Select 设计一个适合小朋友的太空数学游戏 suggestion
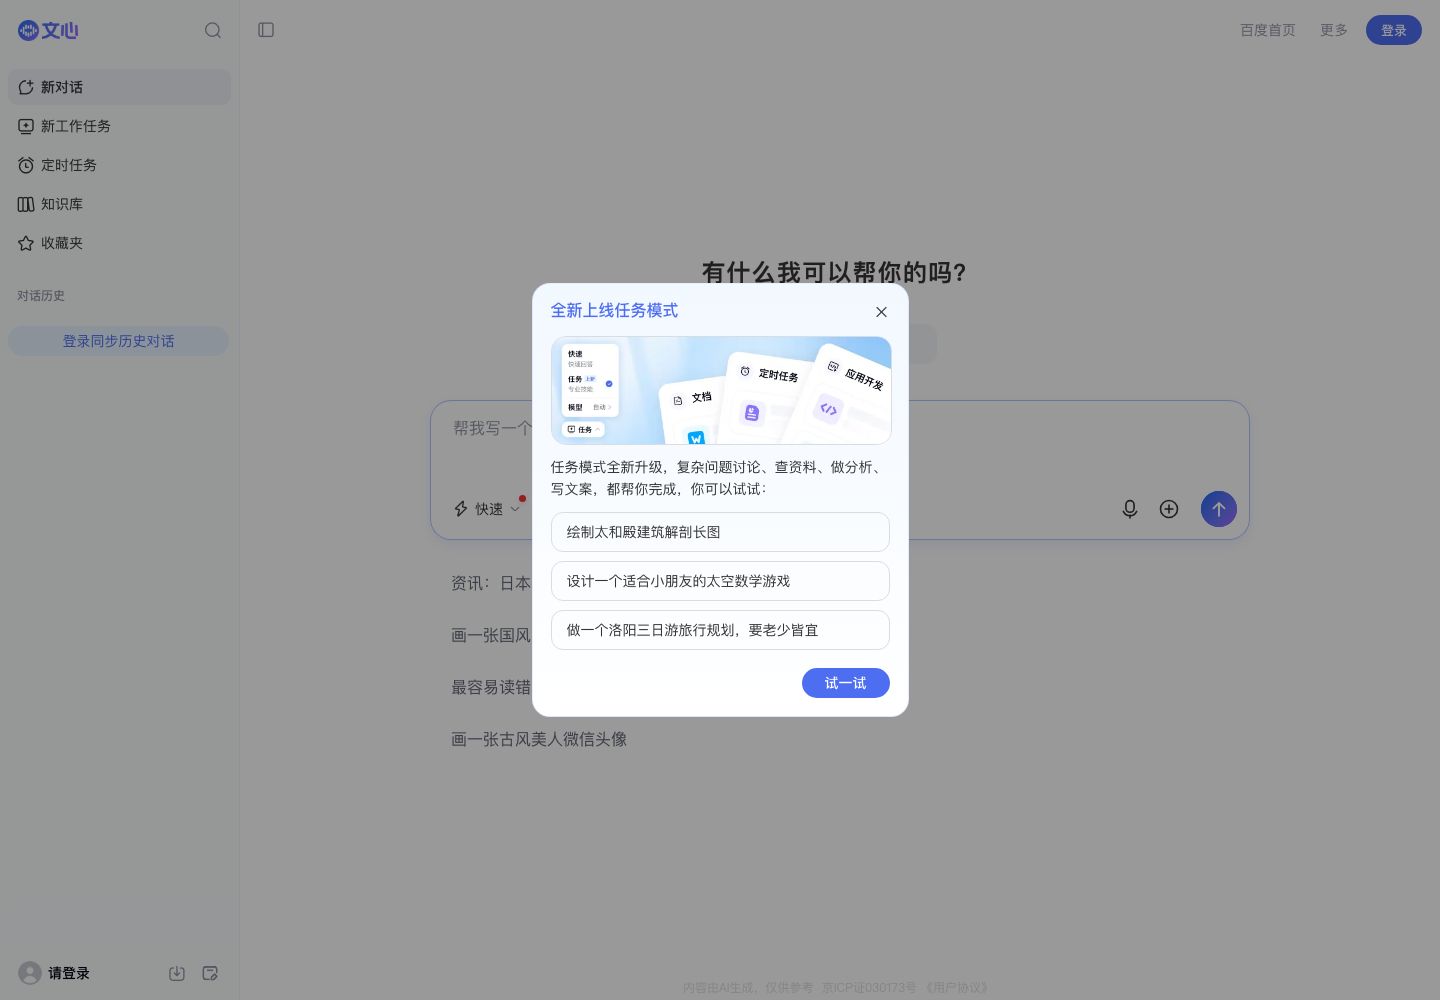 point(720,581)
